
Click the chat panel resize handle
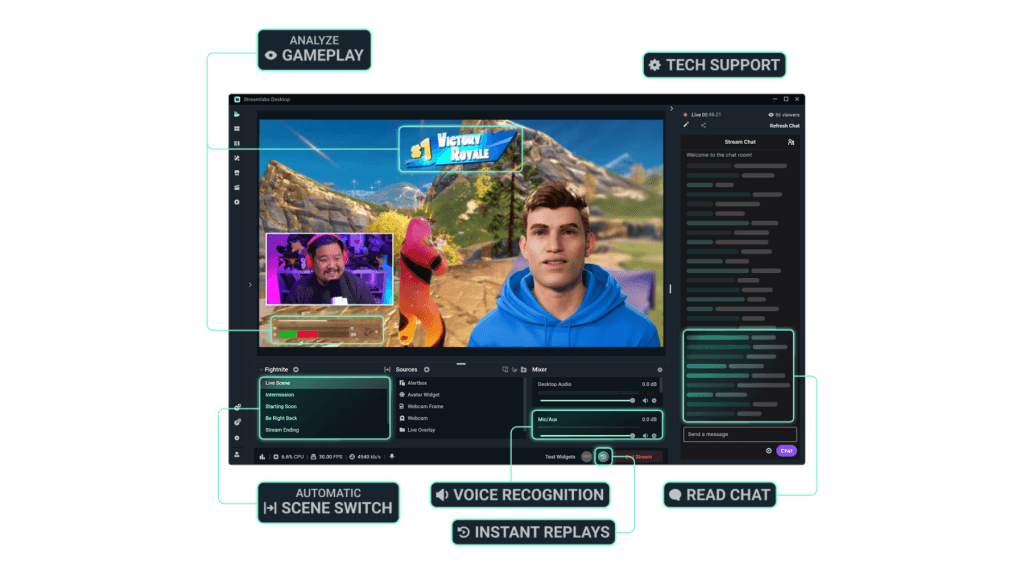(670, 289)
